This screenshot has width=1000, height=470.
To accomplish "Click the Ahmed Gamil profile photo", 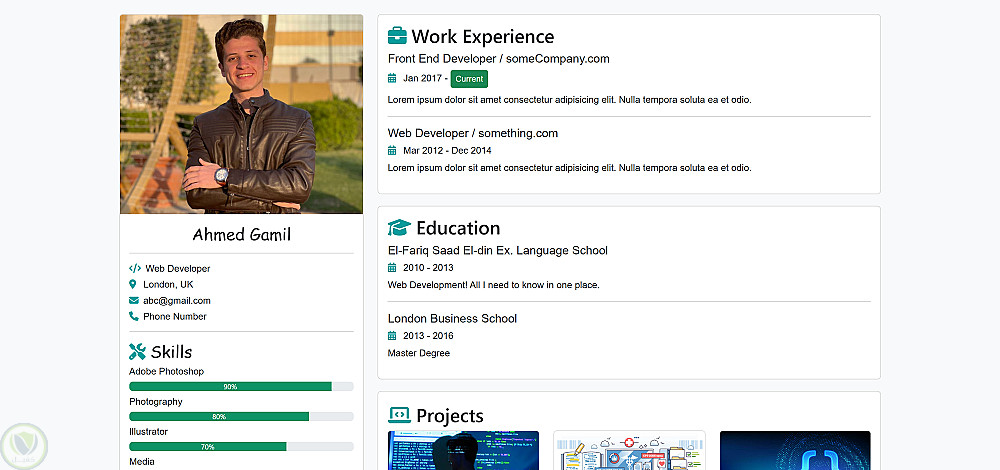I will click(241, 114).
